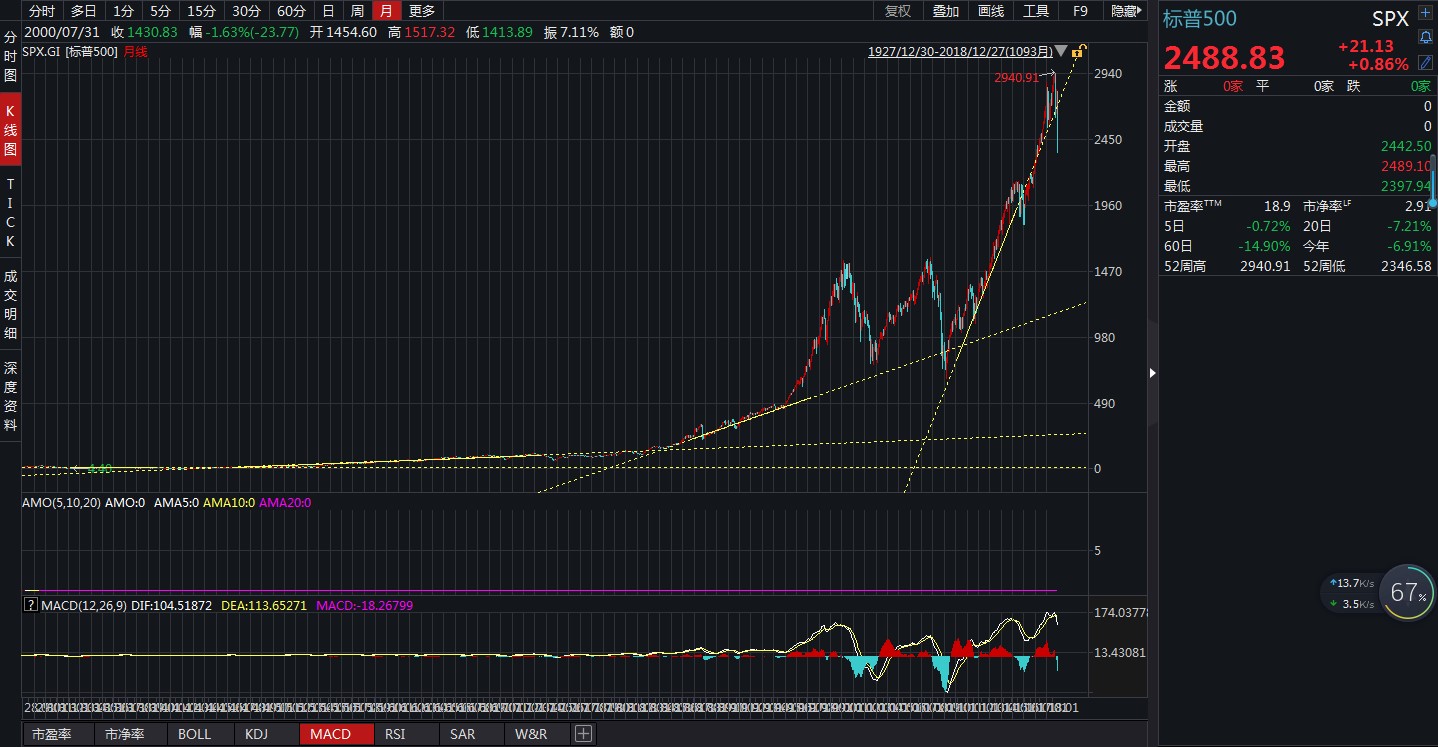Click the 标普500 name in quote panel

pyautogui.click(x=1200, y=18)
